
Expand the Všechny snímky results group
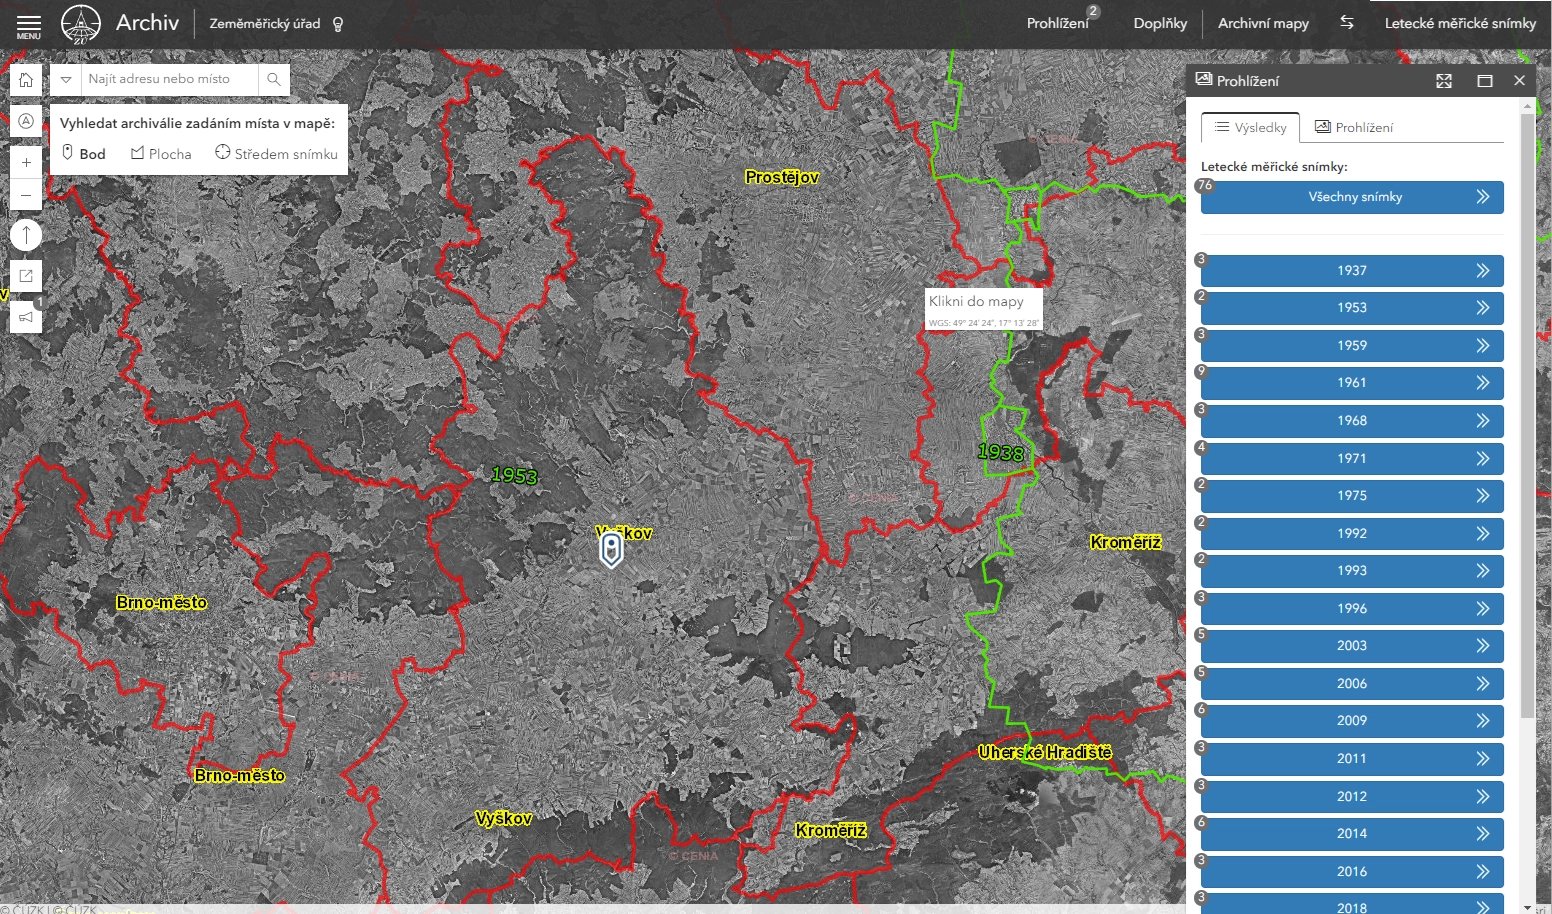pyautogui.click(x=1352, y=197)
